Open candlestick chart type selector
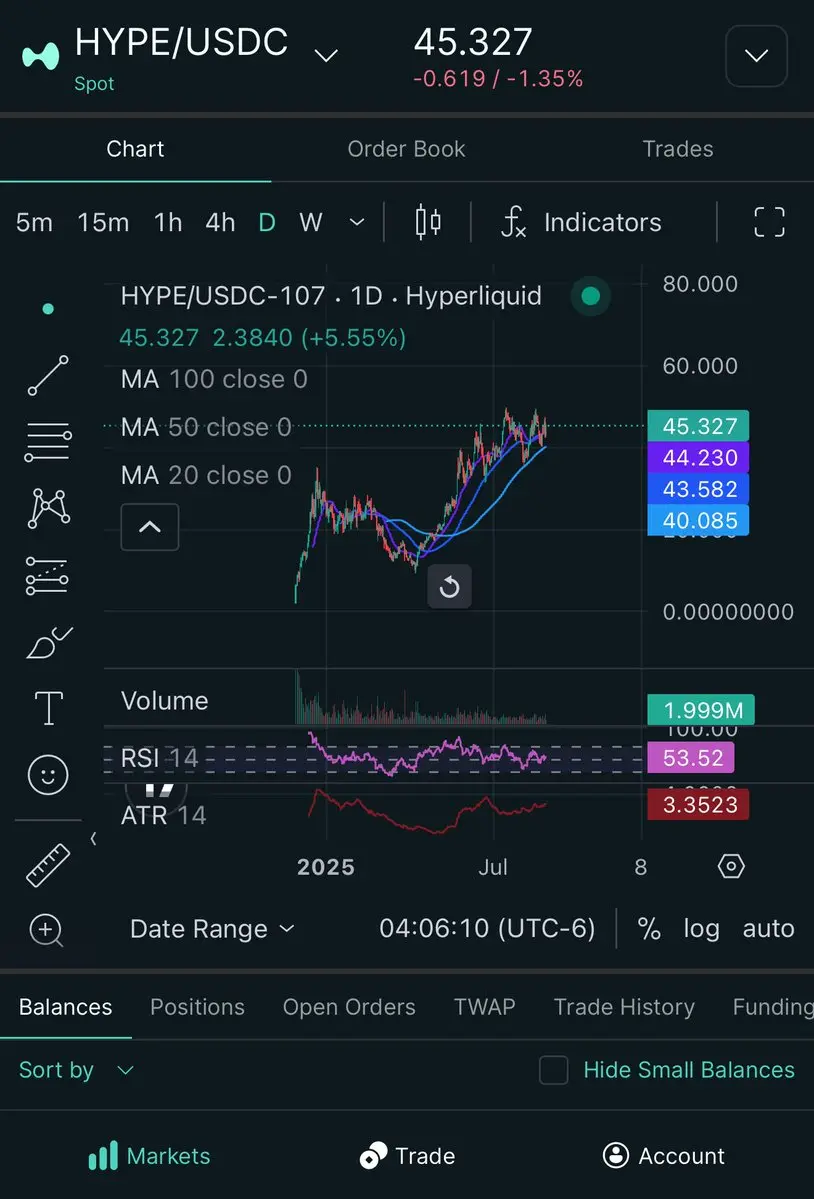Viewport: 814px width, 1199px height. (x=428, y=223)
